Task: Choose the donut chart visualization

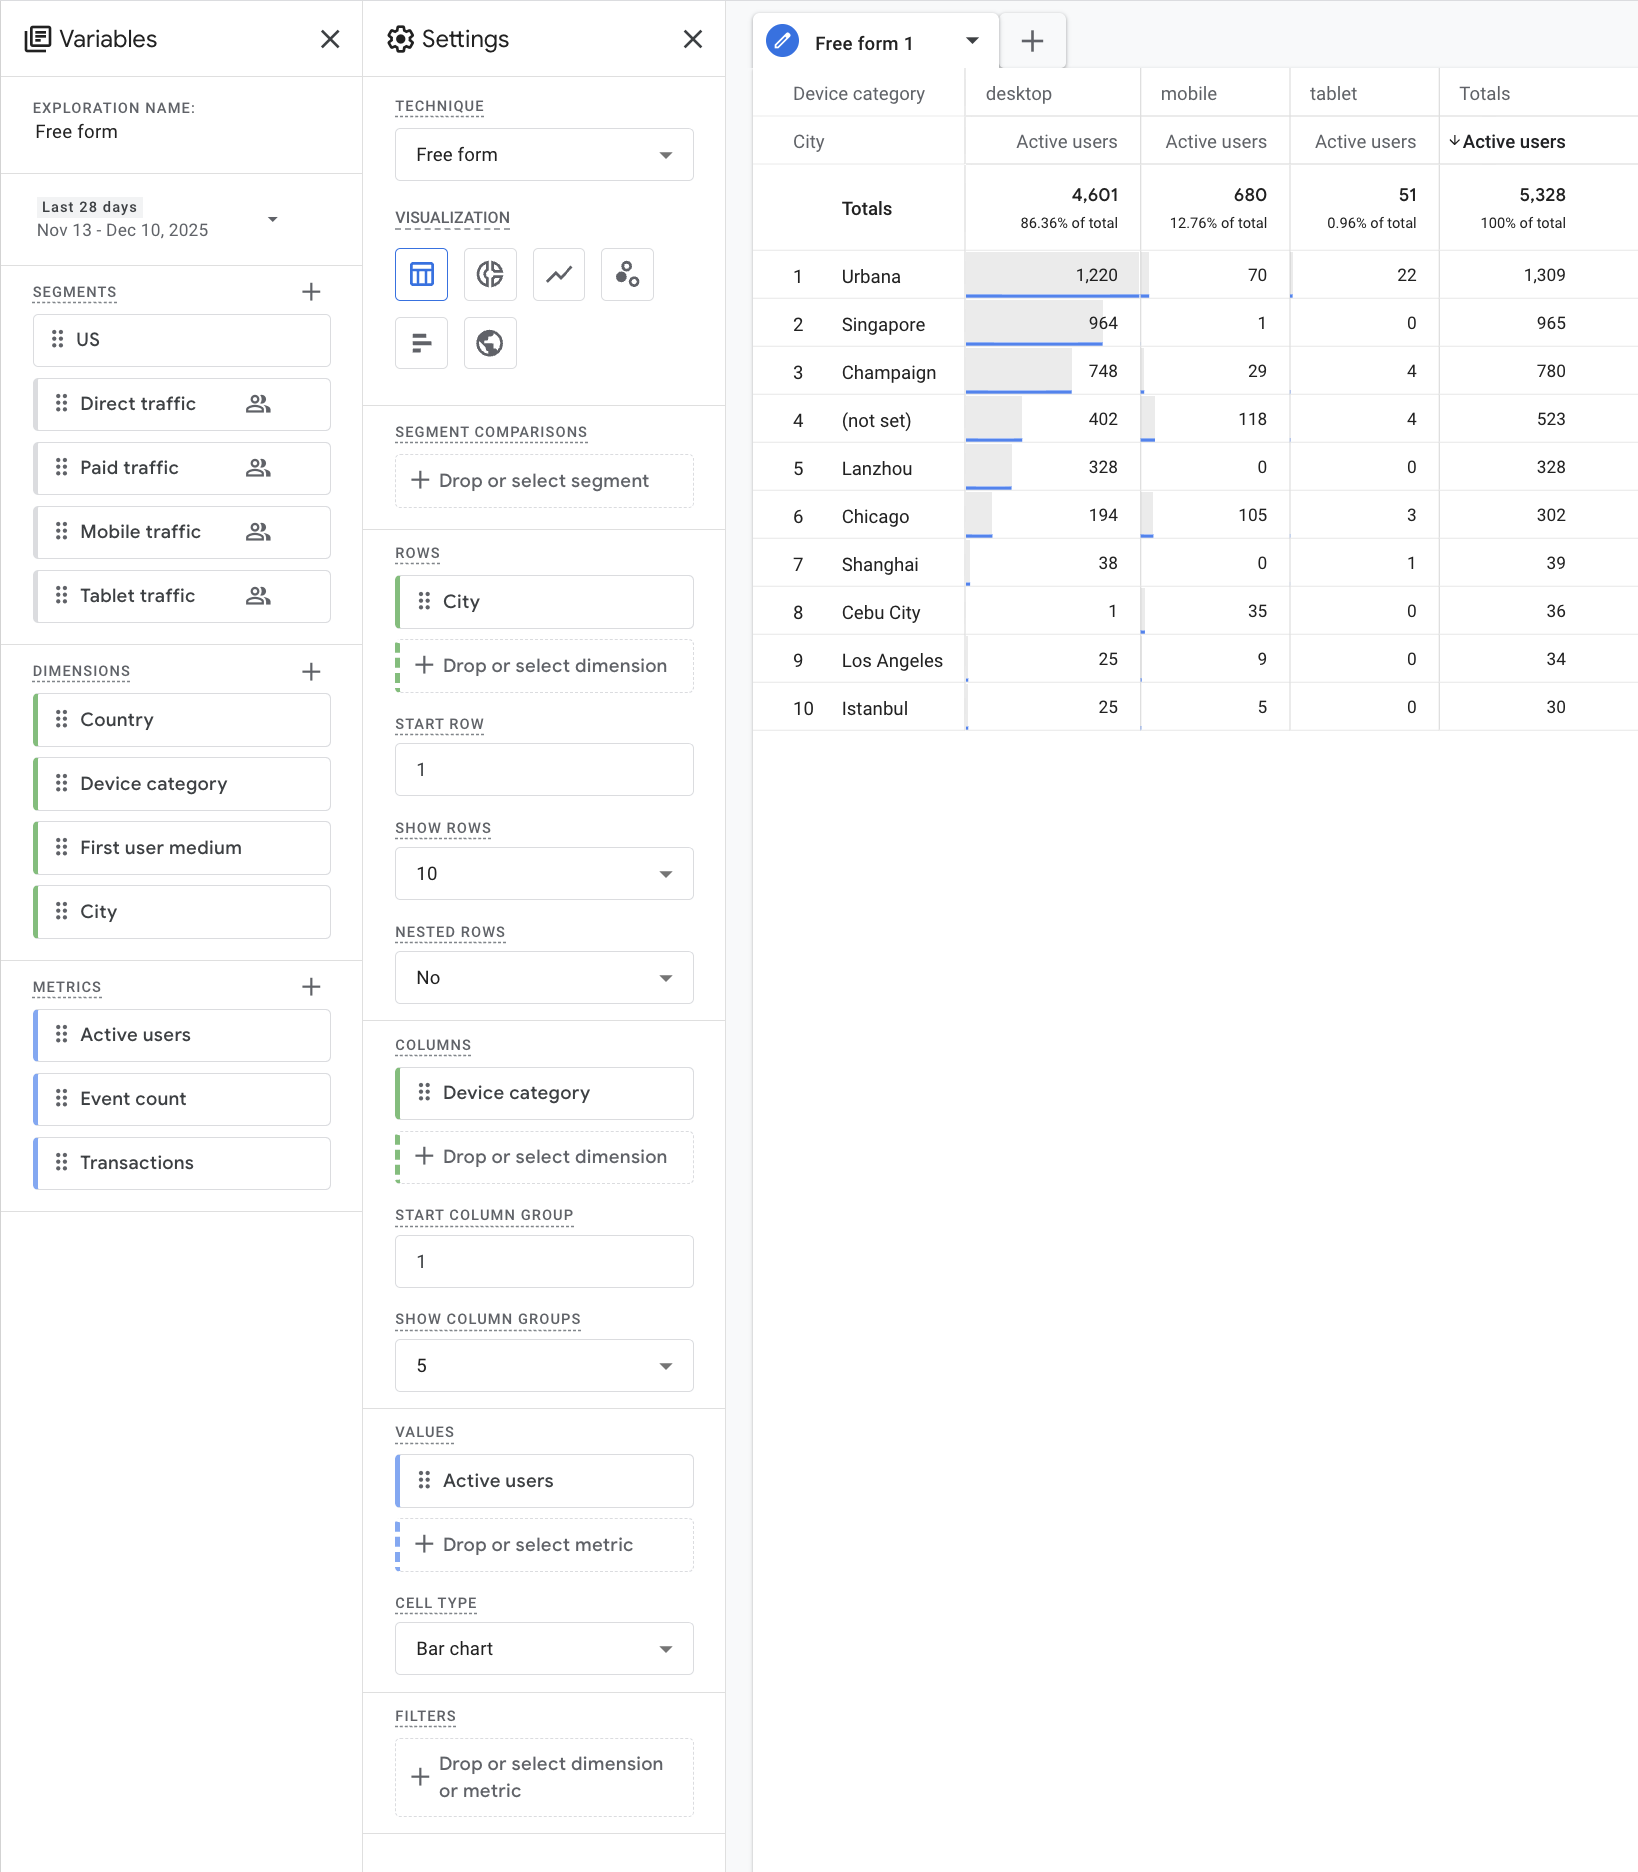Action: click(x=490, y=274)
